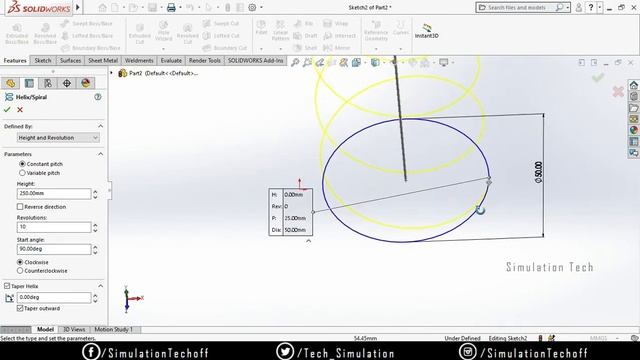Switch to the Weldments tab
640x360 pixels.
point(139,60)
